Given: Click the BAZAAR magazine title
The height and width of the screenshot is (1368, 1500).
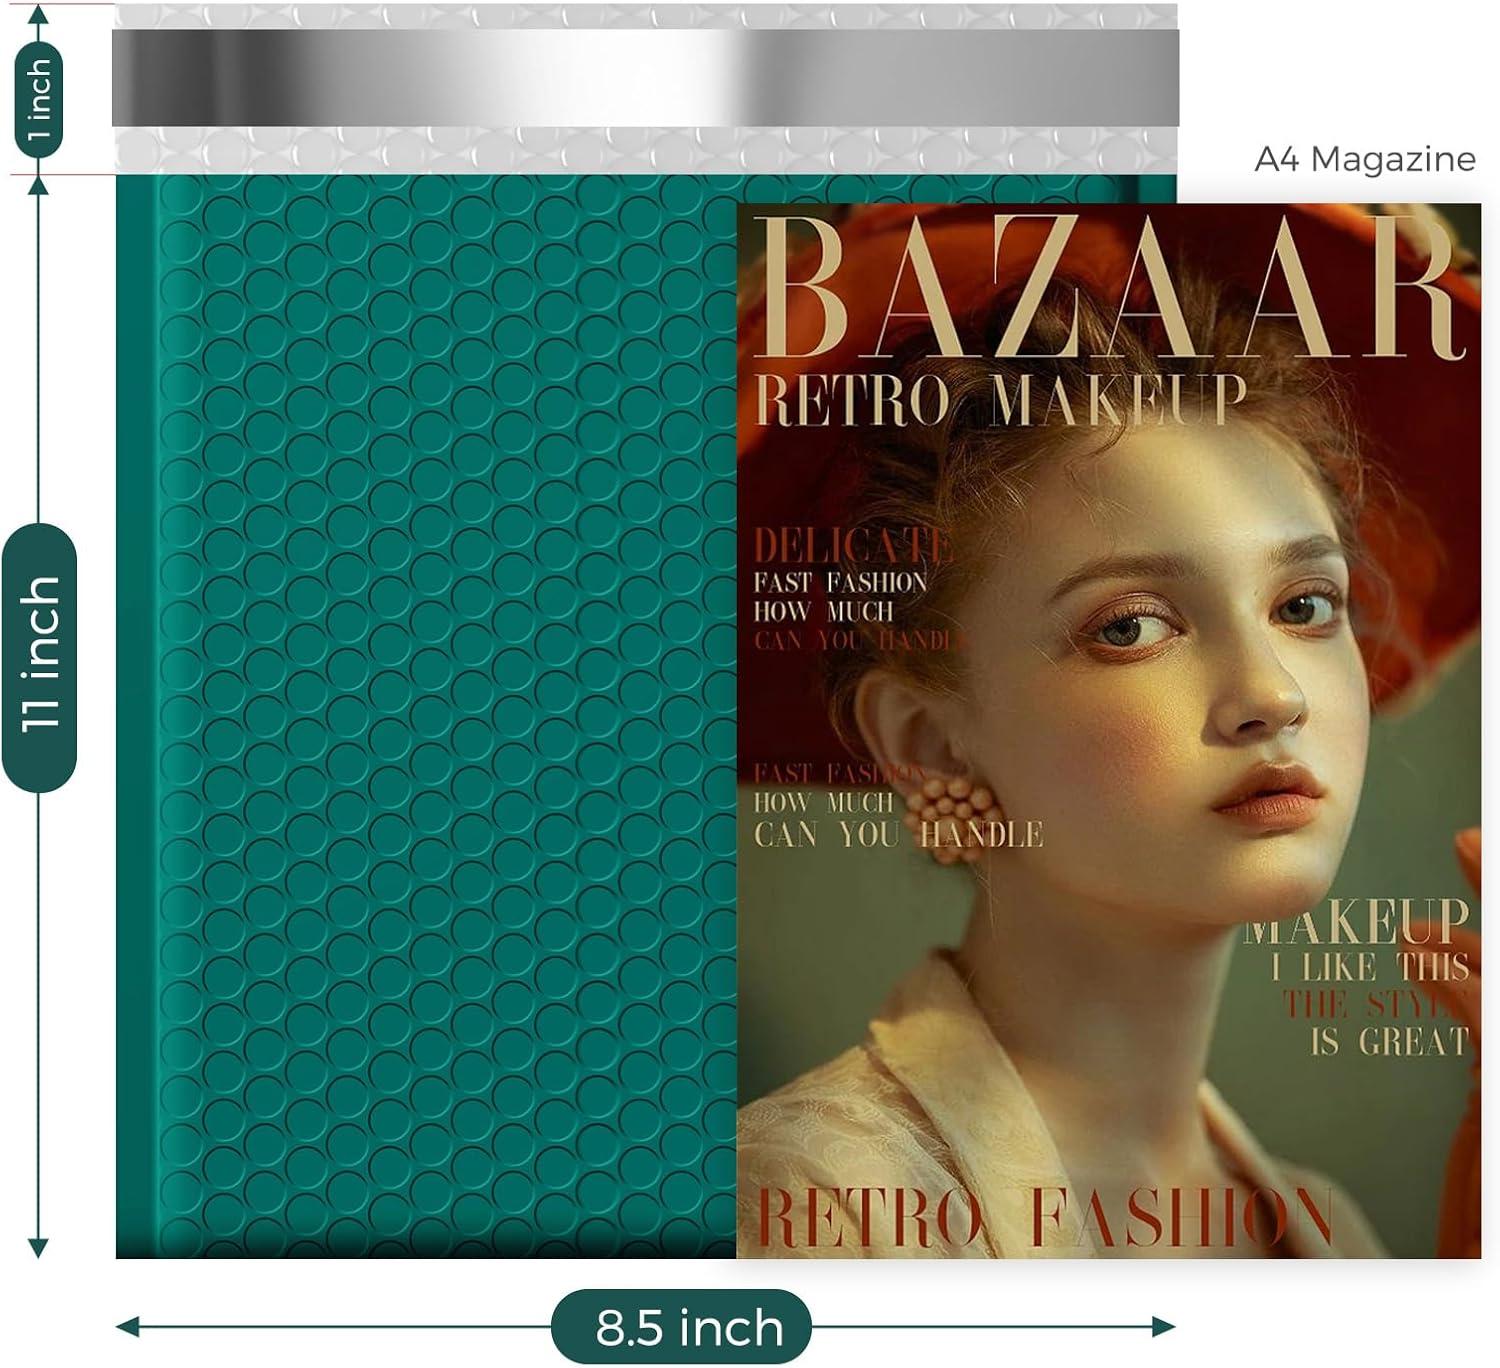Looking at the screenshot, I should [1105, 290].
